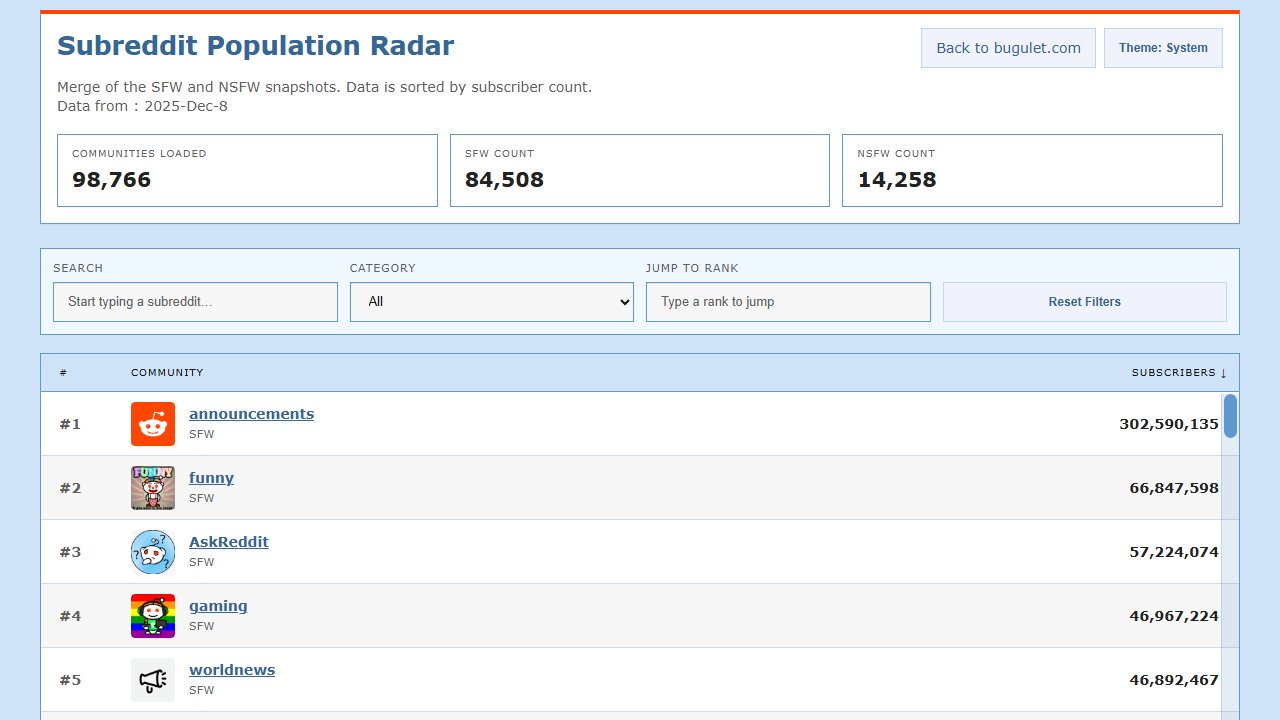Click the SFW label under worldnews

tap(201, 691)
